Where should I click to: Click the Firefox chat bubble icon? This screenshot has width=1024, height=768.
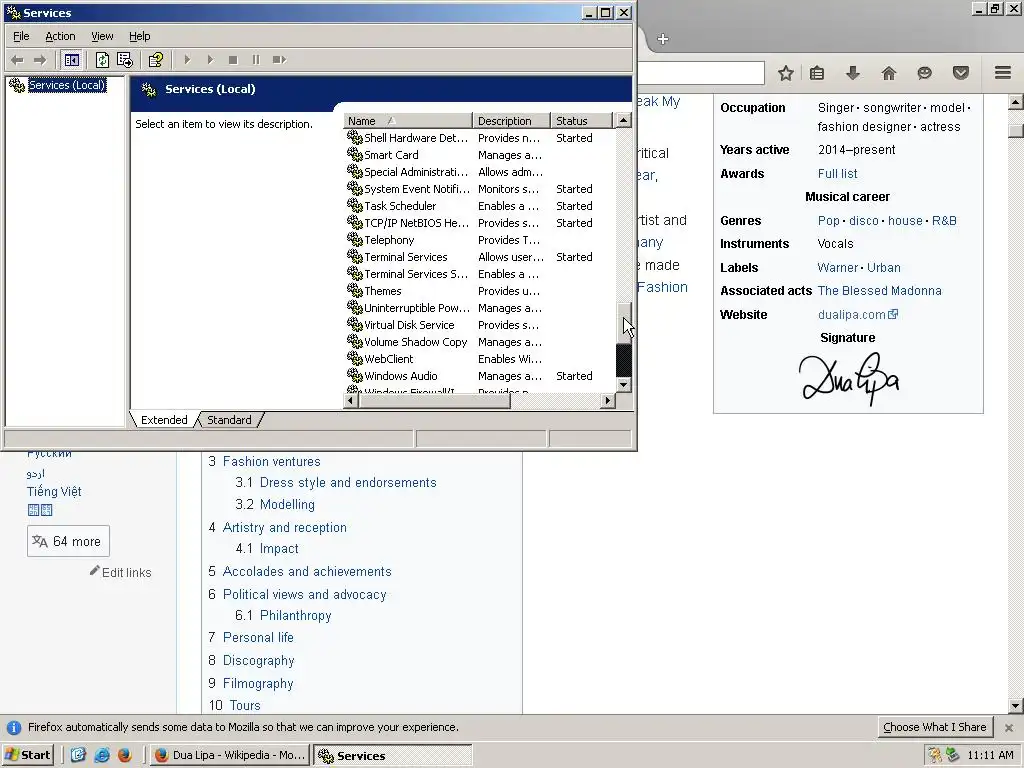(x=924, y=73)
